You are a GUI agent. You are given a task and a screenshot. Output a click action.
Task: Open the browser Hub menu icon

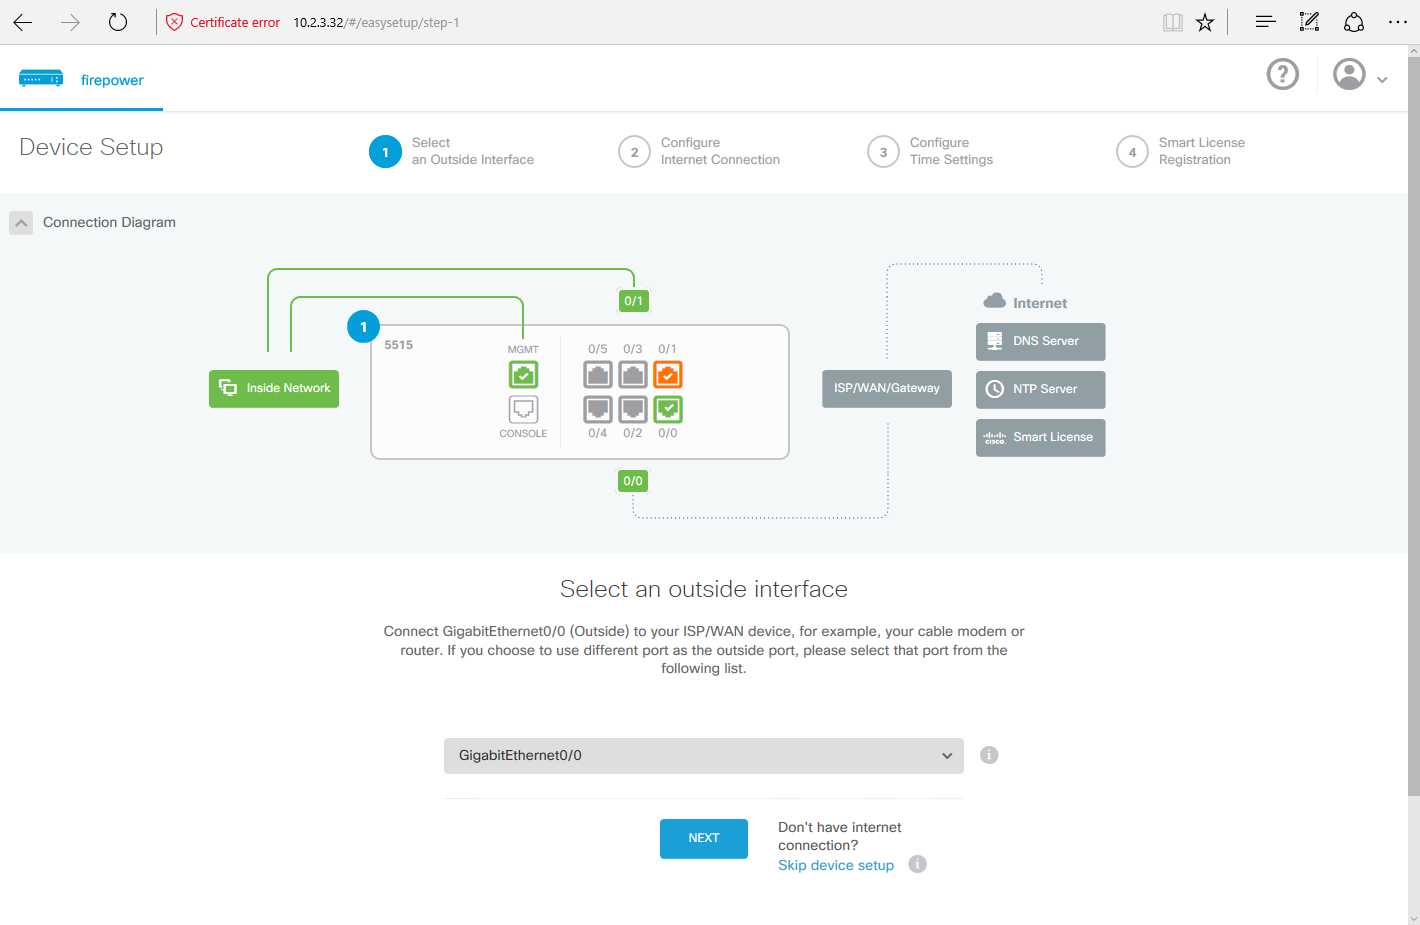pyautogui.click(x=1265, y=22)
